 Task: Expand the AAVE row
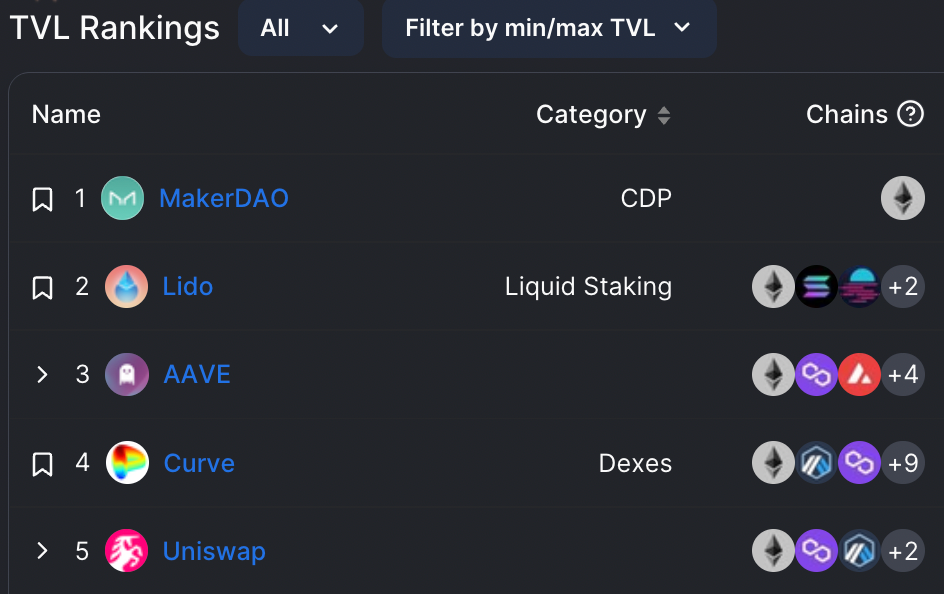[x=42, y=374]
